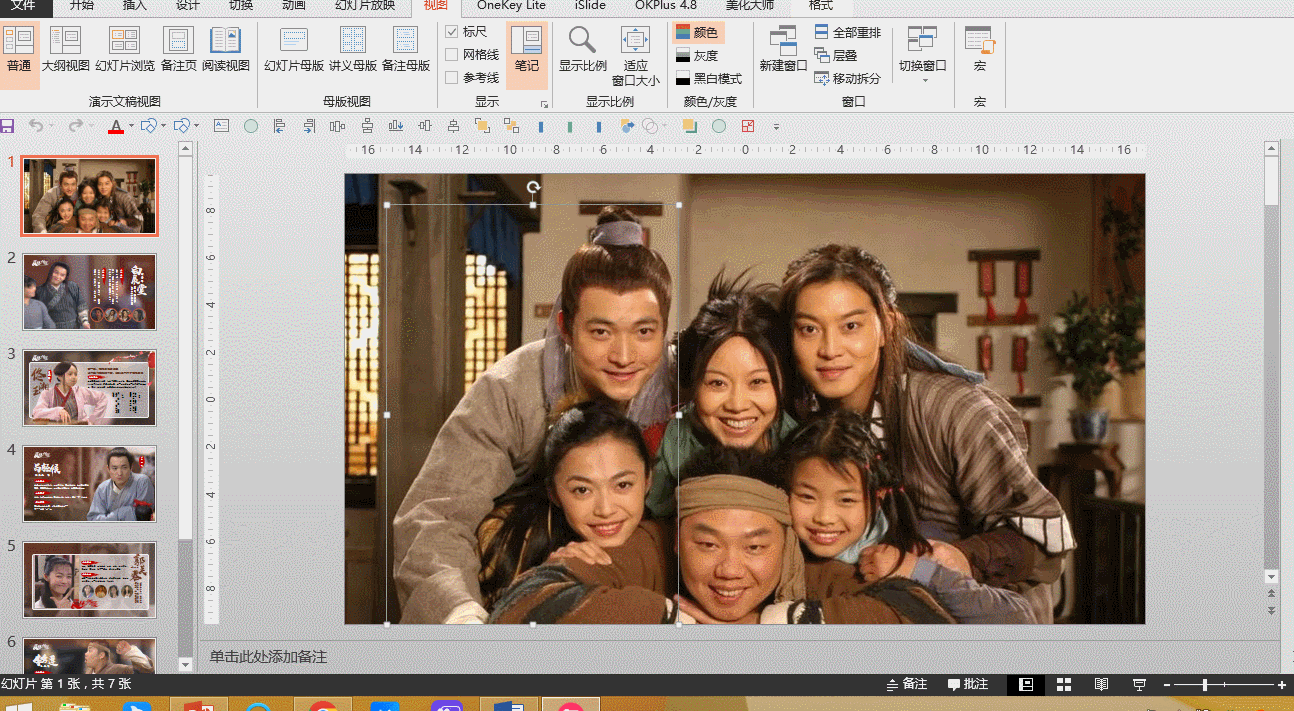Click the thumbnail panel scroll-up arrow
Screen dimensions: 1294x711
[185, 149]
